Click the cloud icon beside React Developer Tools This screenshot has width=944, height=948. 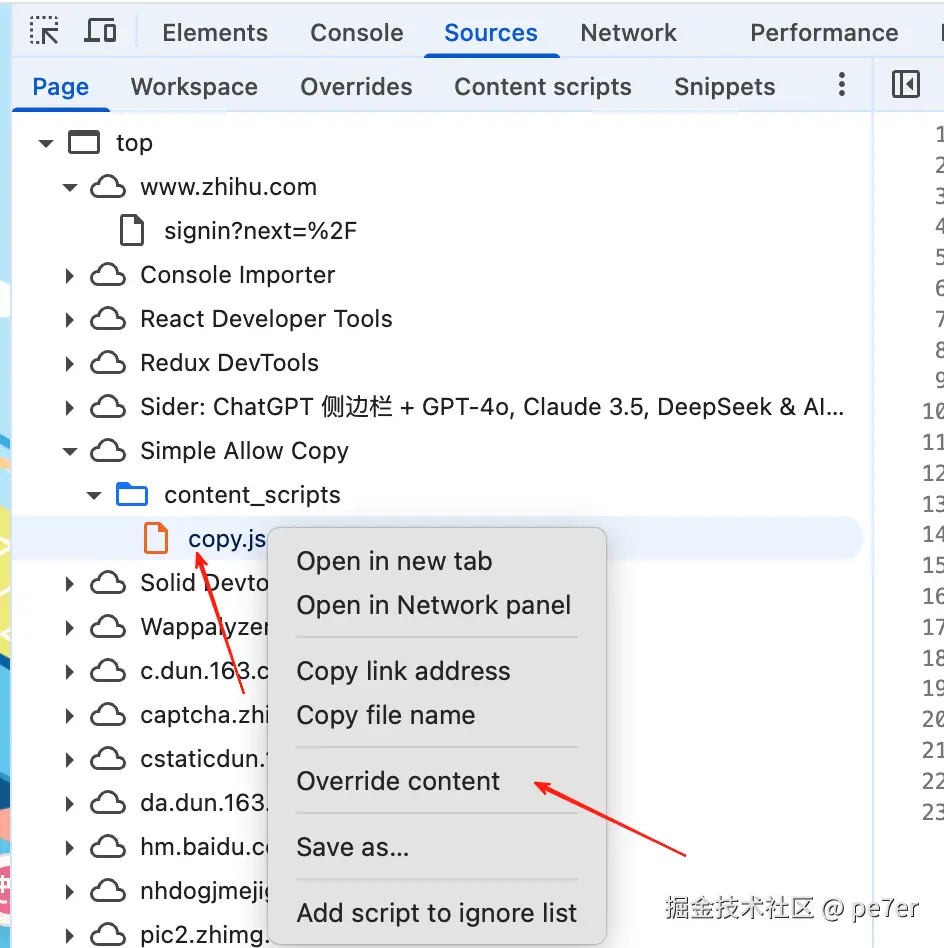(x=108, y=319)
